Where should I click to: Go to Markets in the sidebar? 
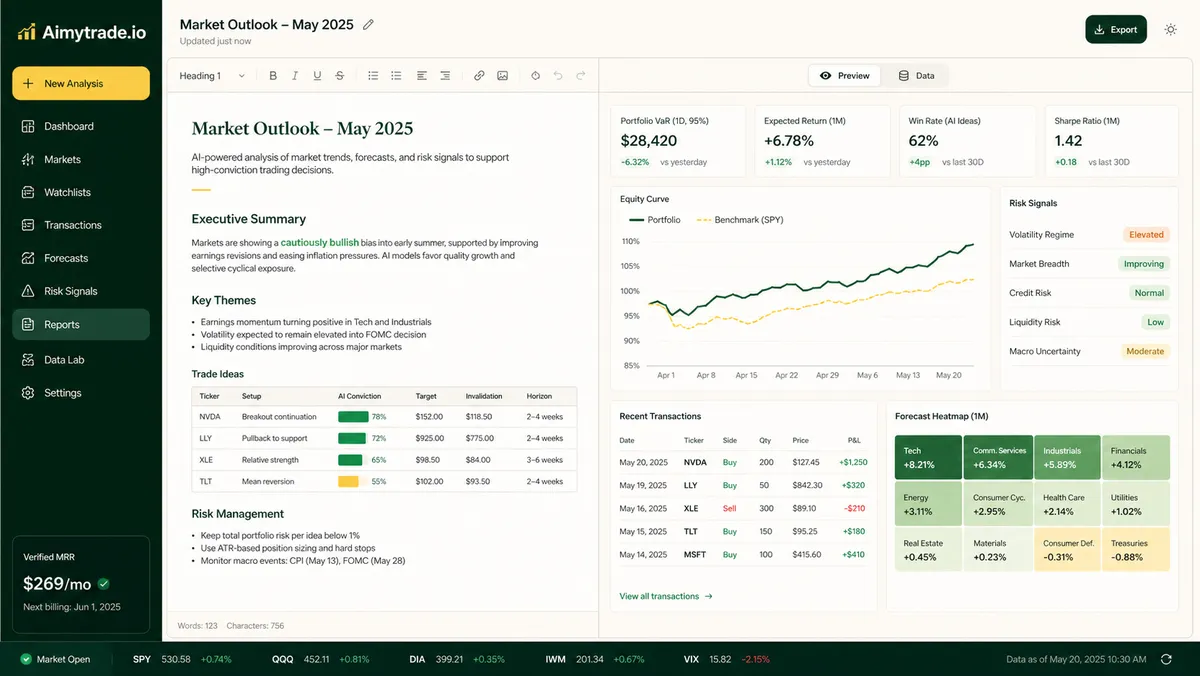[x=81, y=160]
